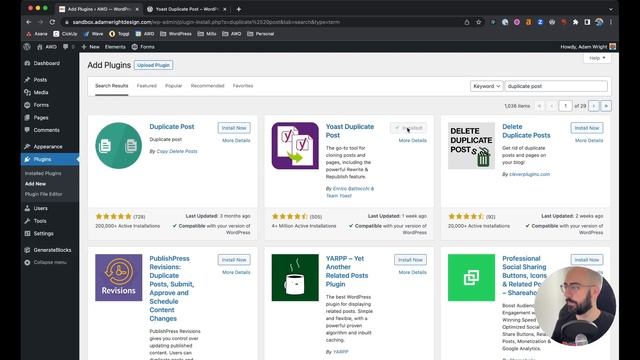Open the cleverplugins.com author link
640x360 pixels.
point(529,174)
